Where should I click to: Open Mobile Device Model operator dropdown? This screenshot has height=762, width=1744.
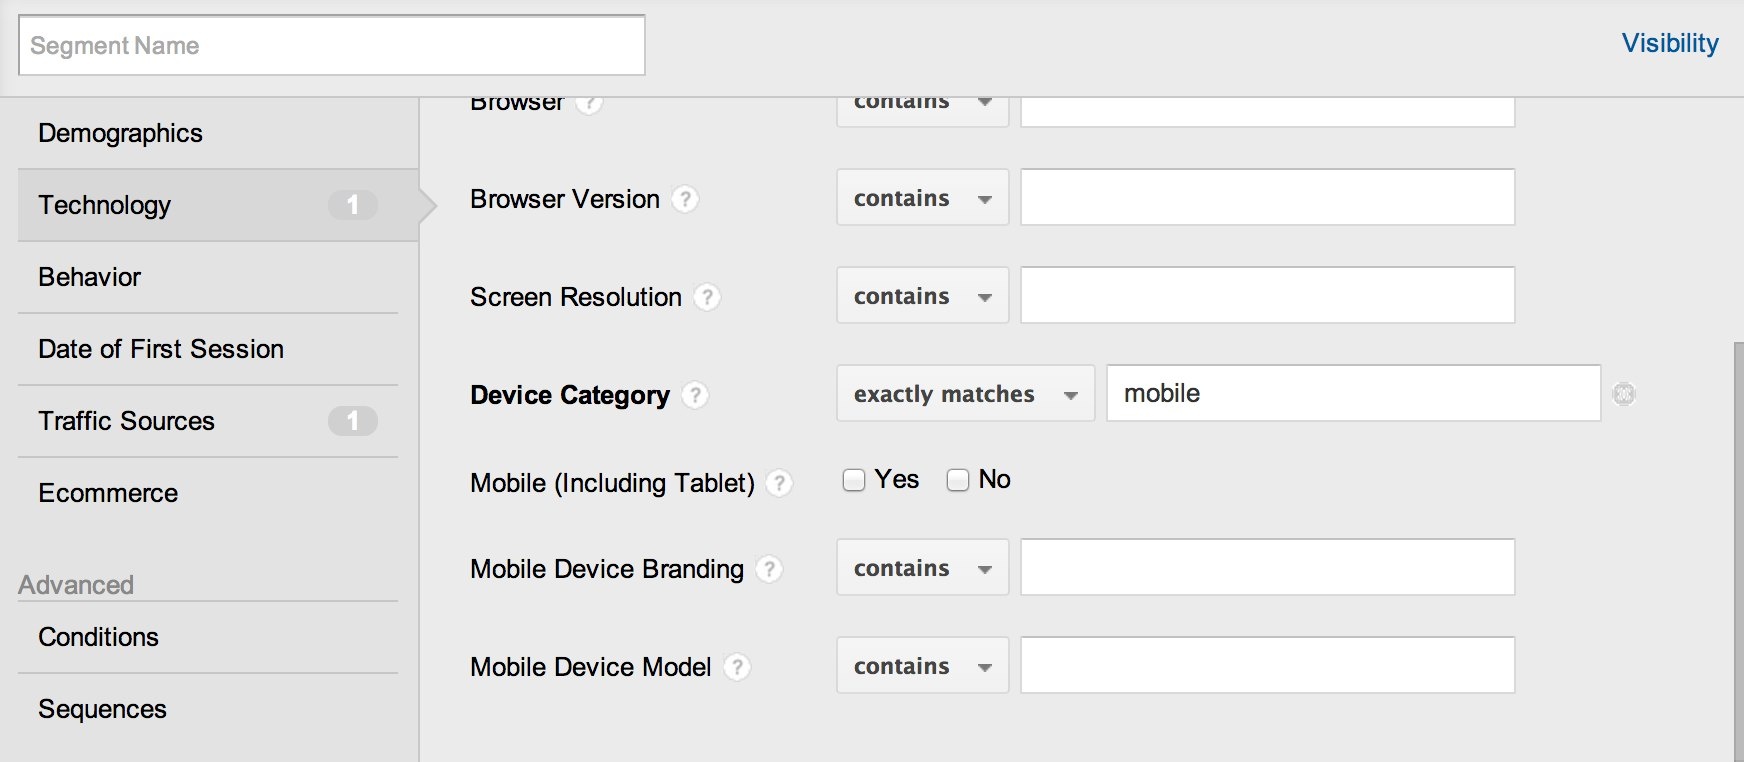pyautogui.click(x=922, y=666)
